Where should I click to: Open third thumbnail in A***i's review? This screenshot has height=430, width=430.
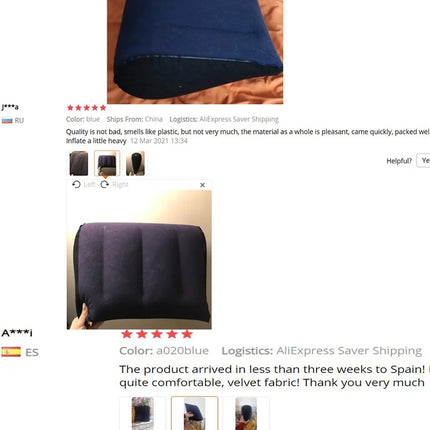(x=246, y=413)
